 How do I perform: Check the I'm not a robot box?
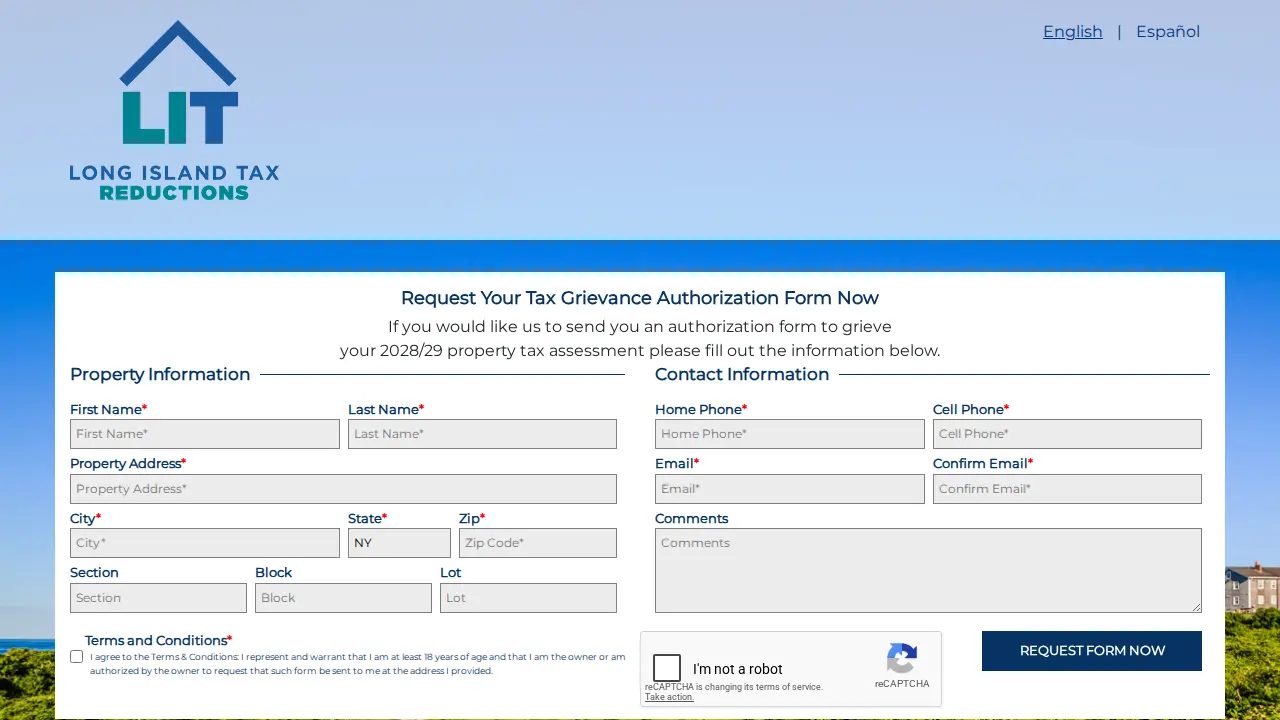coord(667,668)
